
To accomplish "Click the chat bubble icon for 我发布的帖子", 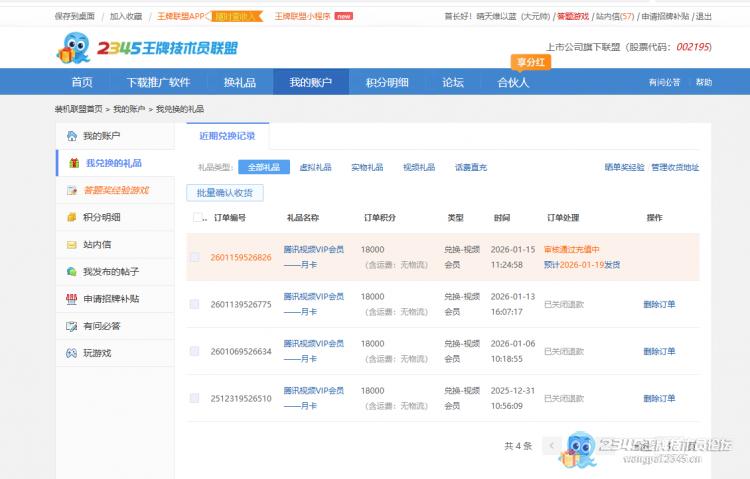I will click(x=71, y=271).
